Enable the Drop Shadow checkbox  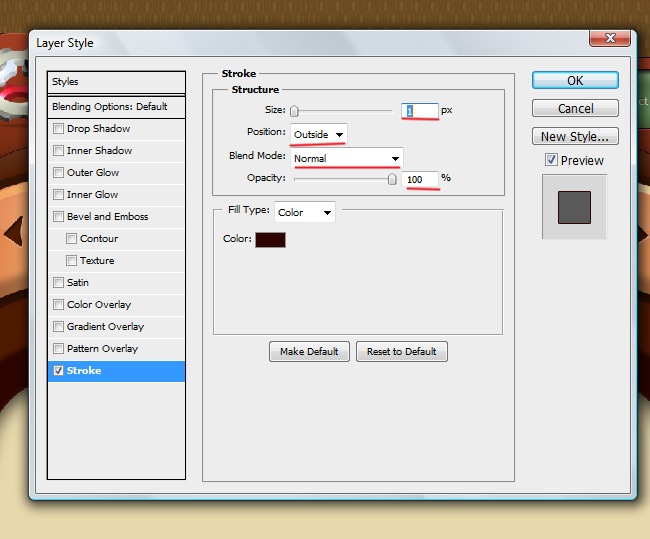pos(58,129)
